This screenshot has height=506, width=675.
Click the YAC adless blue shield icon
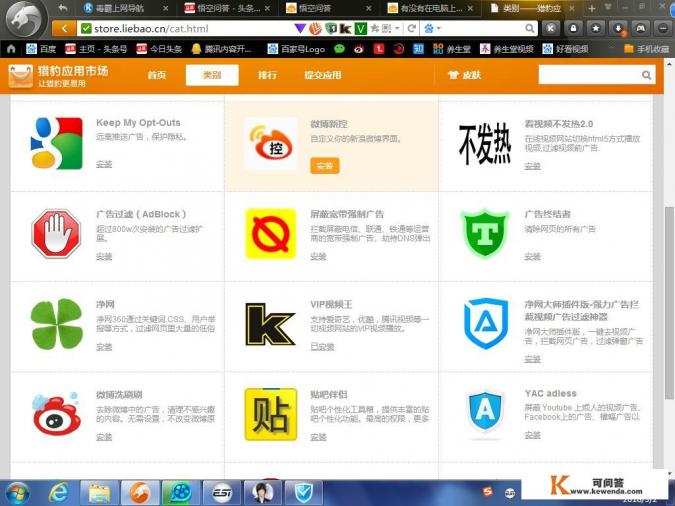(x=485, y=411)
